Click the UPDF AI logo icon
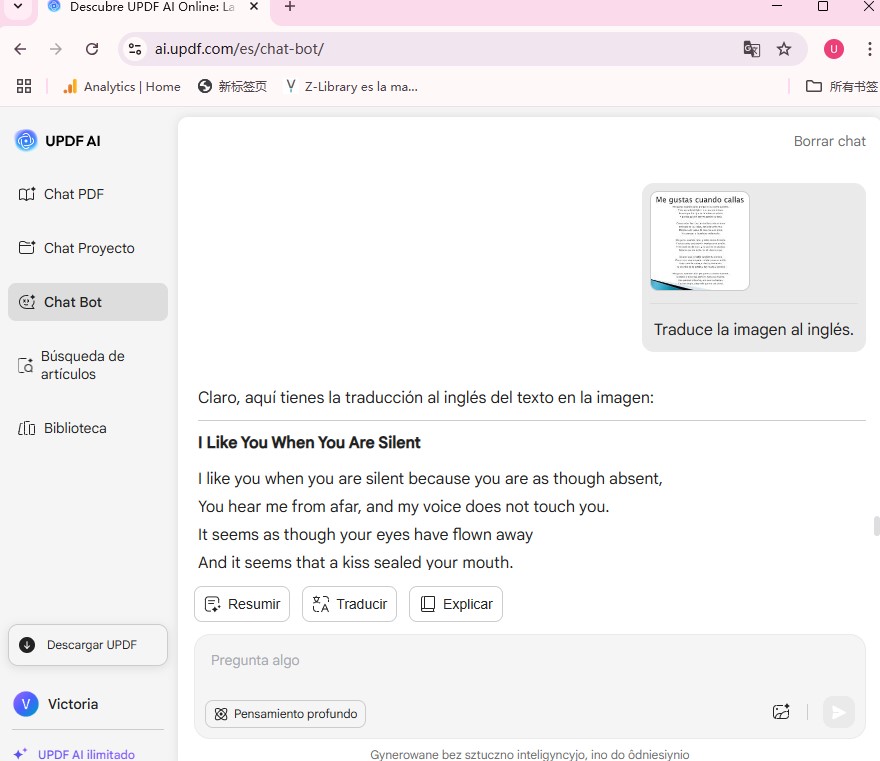This screenshot has width=880, height=761. (26, 141)
